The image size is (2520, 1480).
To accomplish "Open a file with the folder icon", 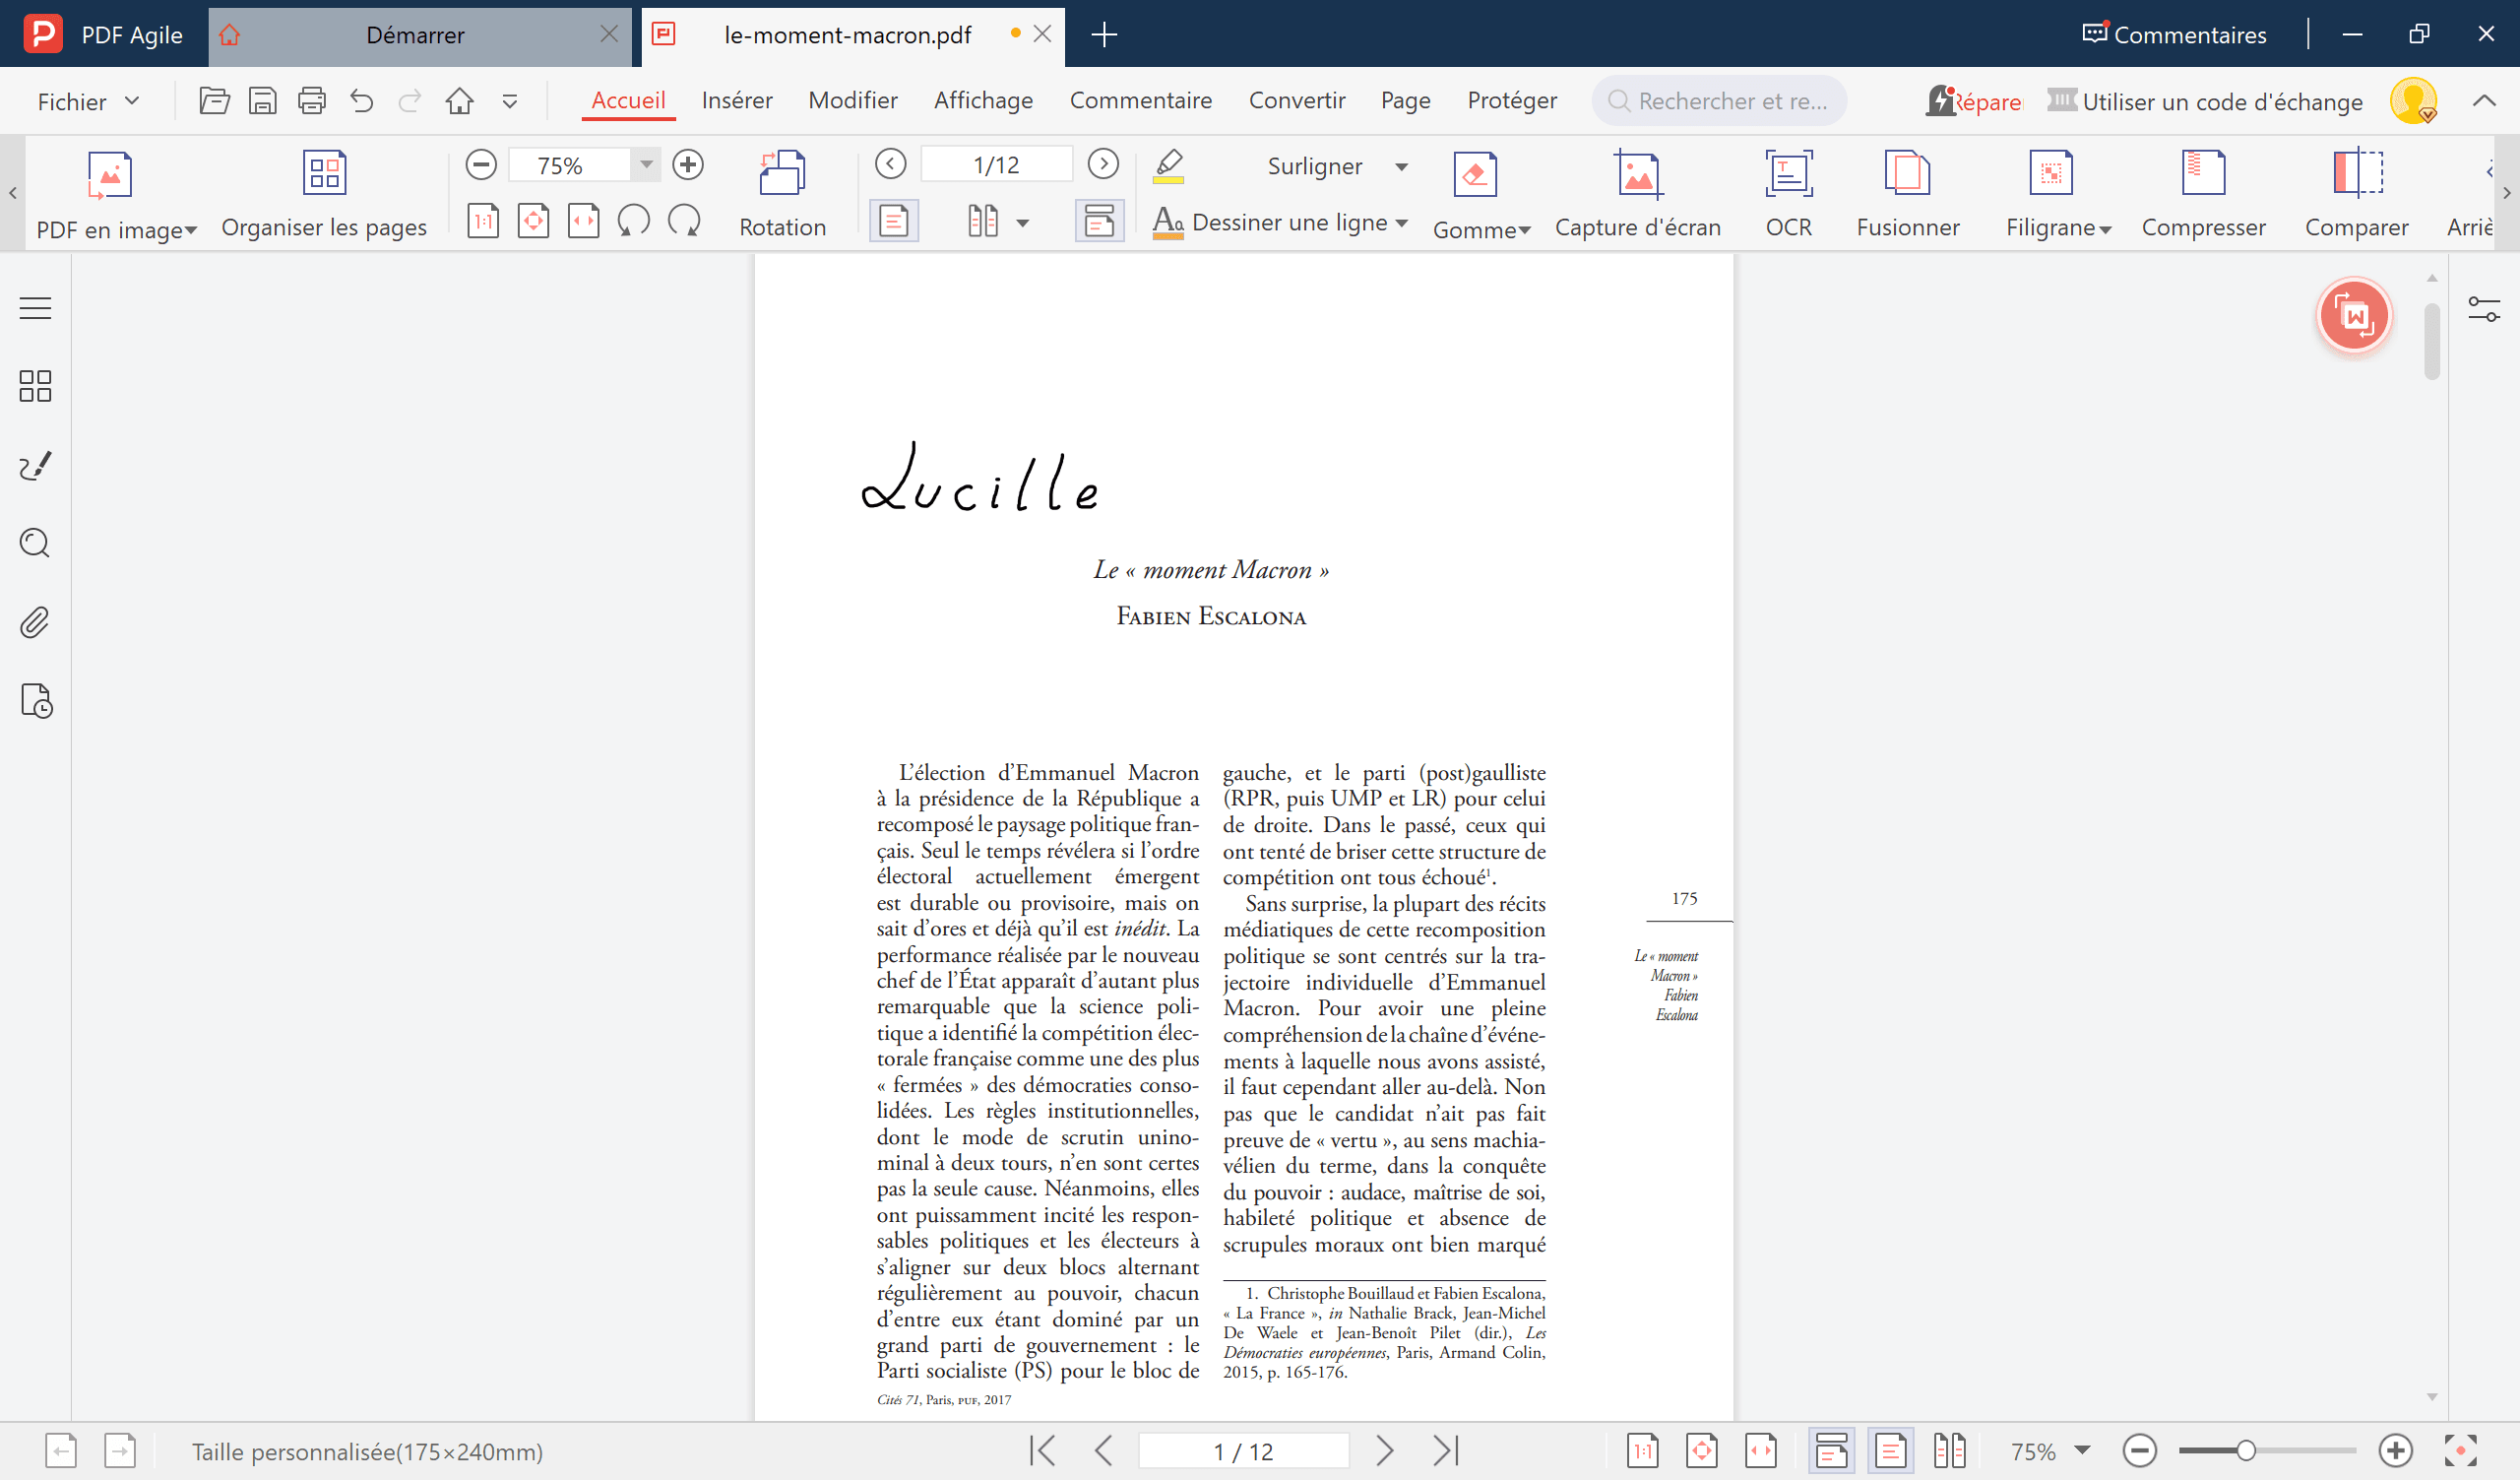I will 214,101.
